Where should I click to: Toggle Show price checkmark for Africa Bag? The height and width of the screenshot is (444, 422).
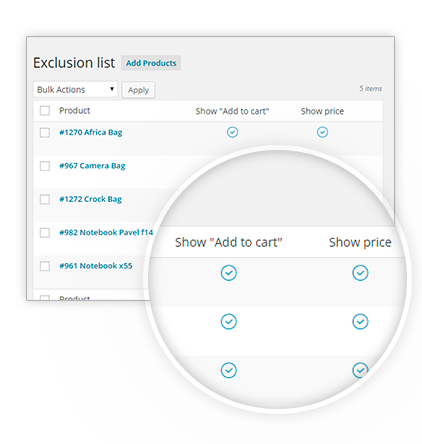tap(322, 132)
